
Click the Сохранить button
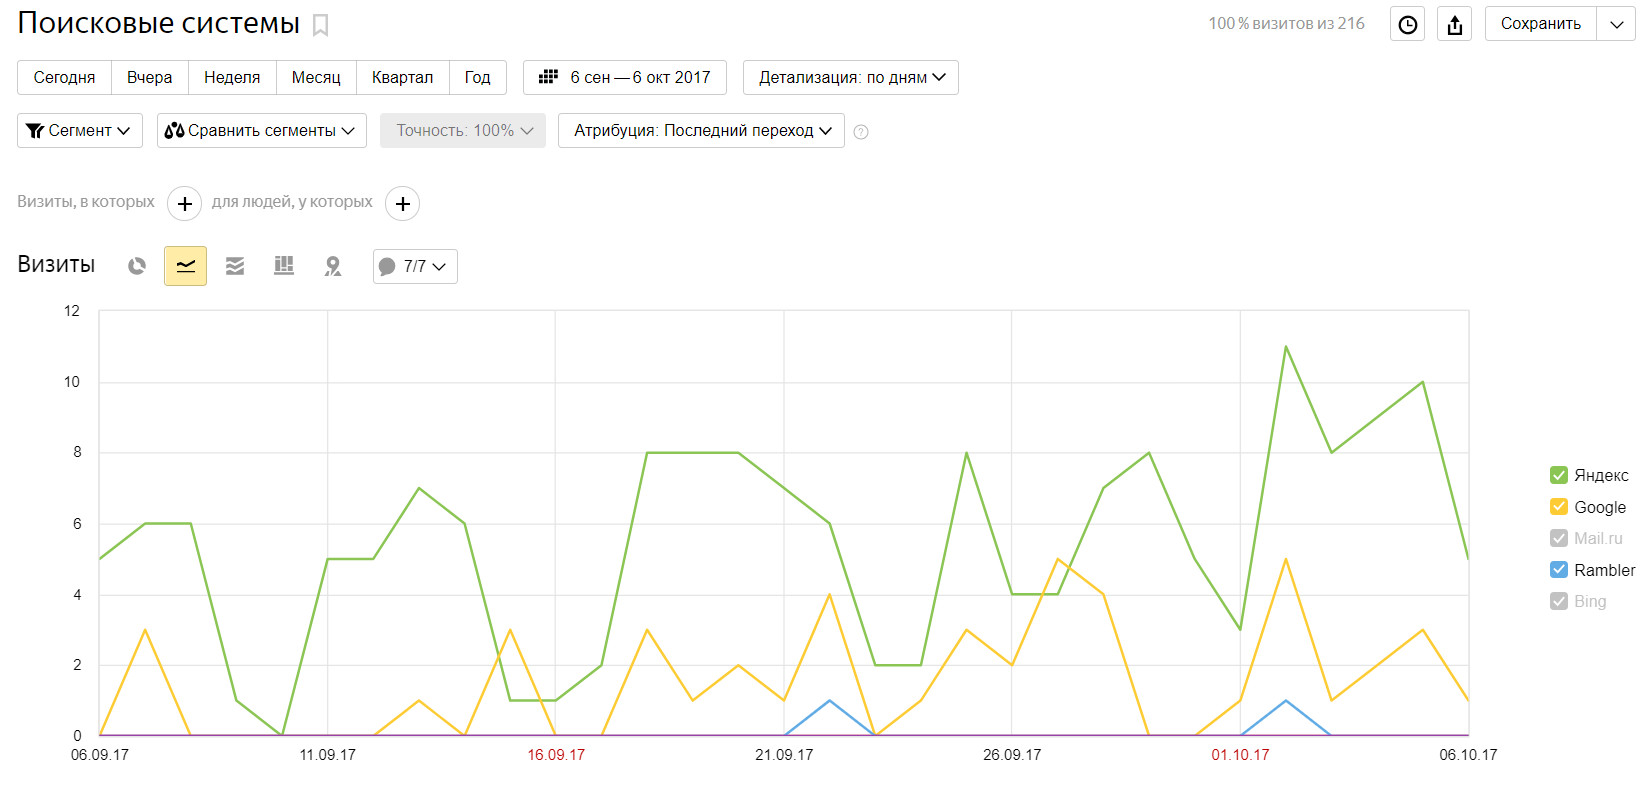(x=1540, y=24)
